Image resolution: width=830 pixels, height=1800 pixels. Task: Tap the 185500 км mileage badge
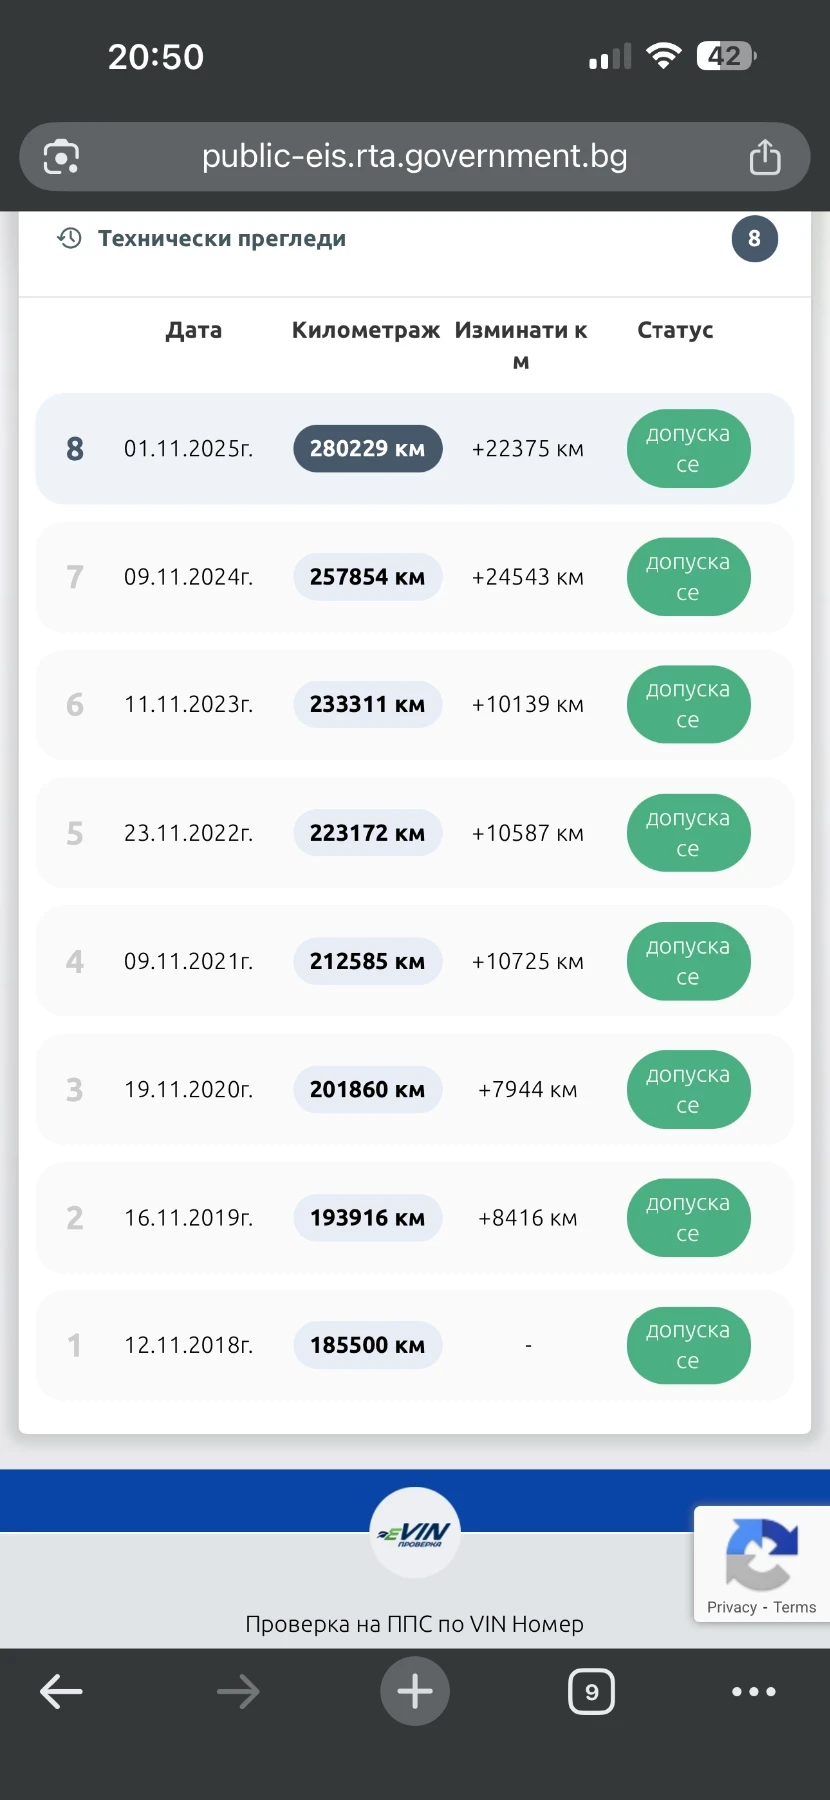pyautogui.click(x=367, y=1345)
